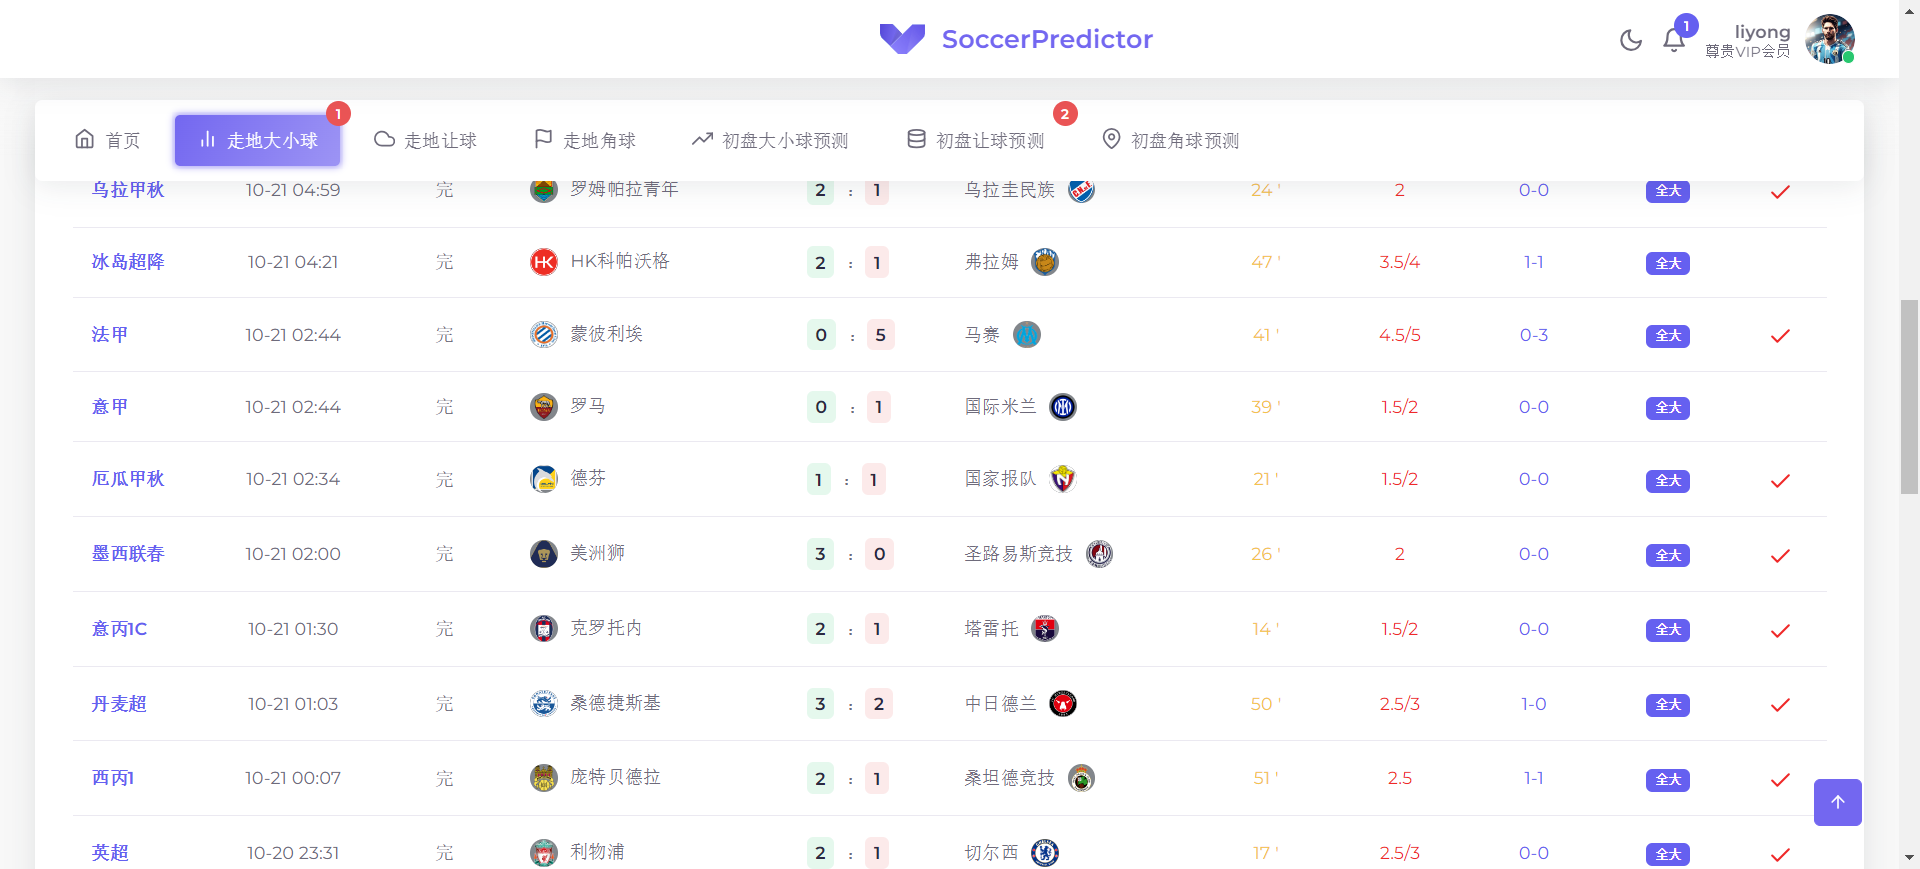Switch to 初盘让球预测 tab
Viewport: 1920px width, 869px height.
coord(975,140)
